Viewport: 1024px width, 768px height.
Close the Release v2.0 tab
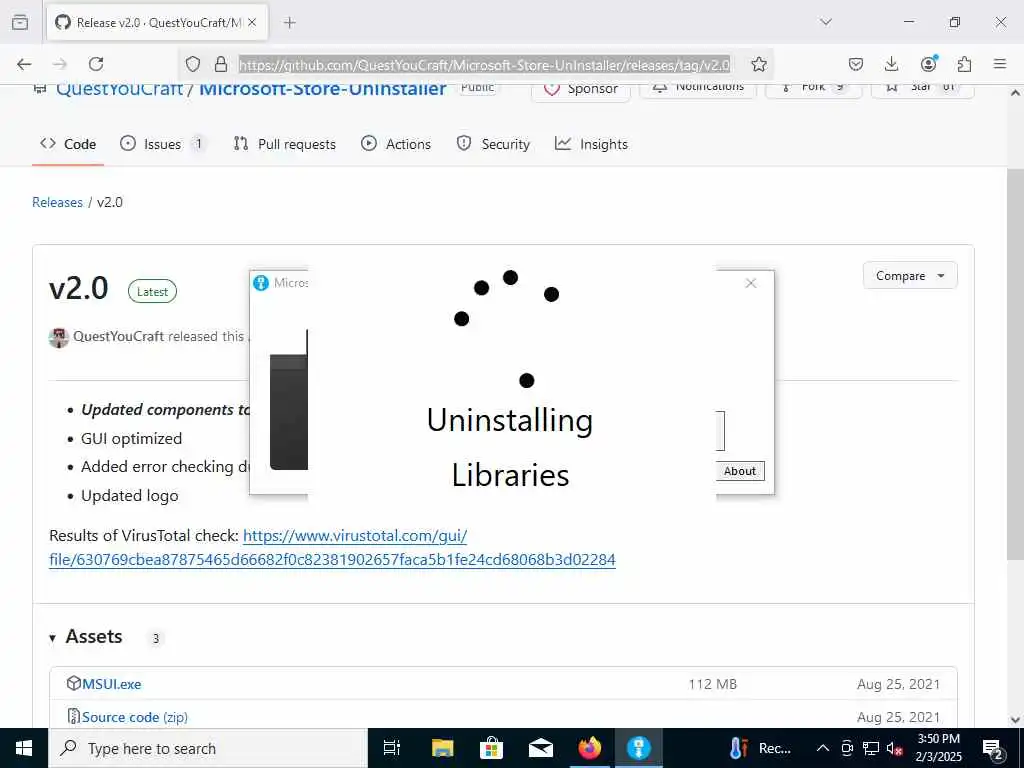(252, 23)
